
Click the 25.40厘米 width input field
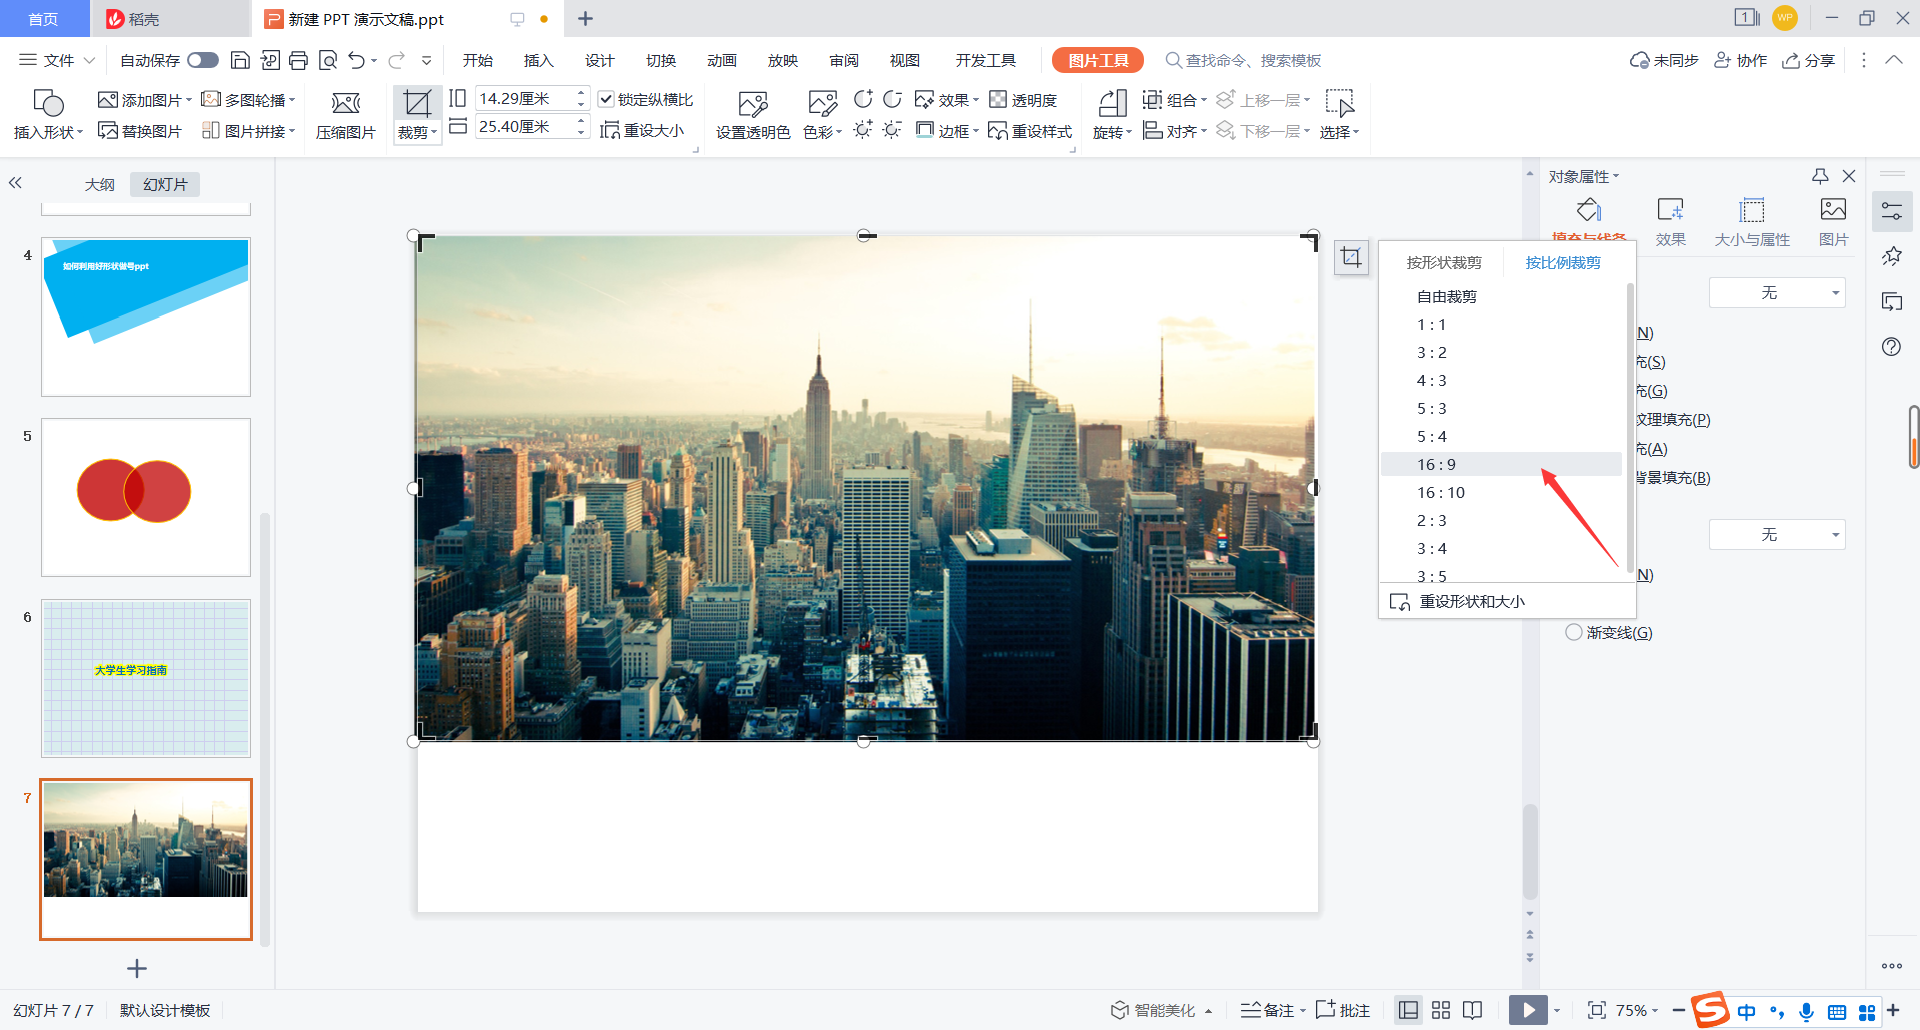point(524,126)
